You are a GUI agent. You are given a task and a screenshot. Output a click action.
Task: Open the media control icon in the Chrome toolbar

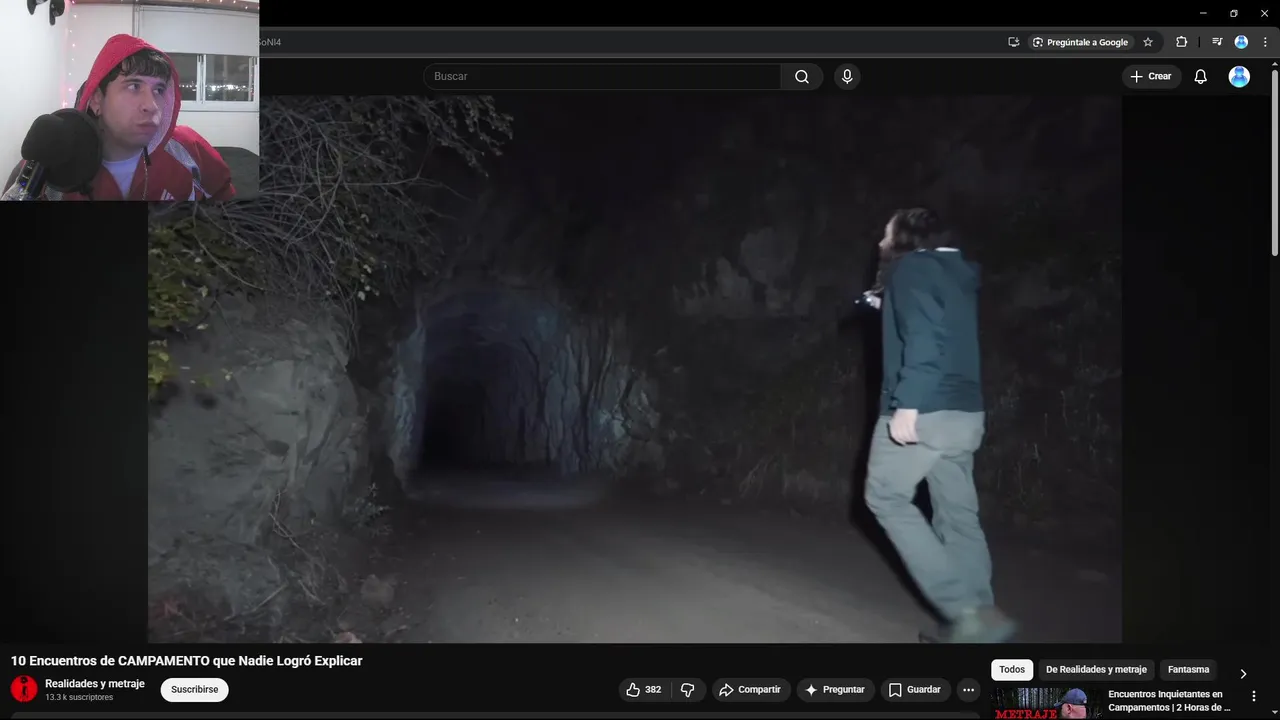click(1217, 42)
